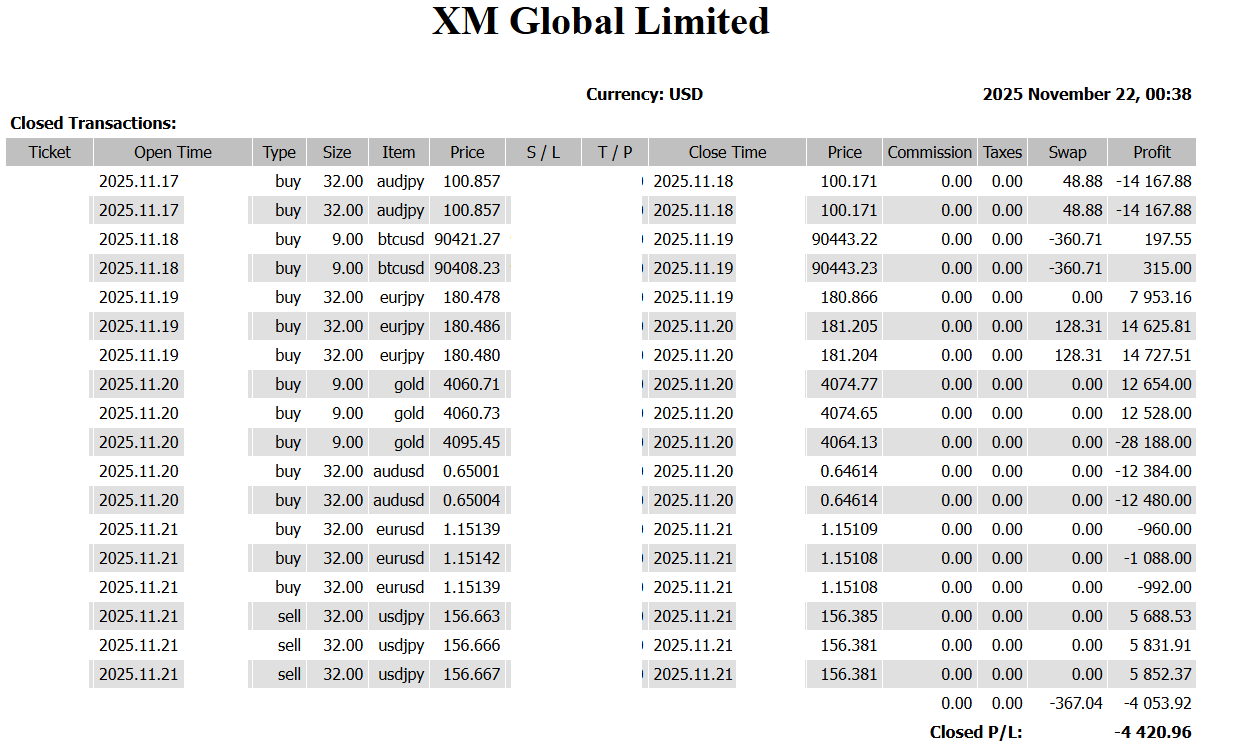
Task: Select the Size column header
Action: (337, 152)
